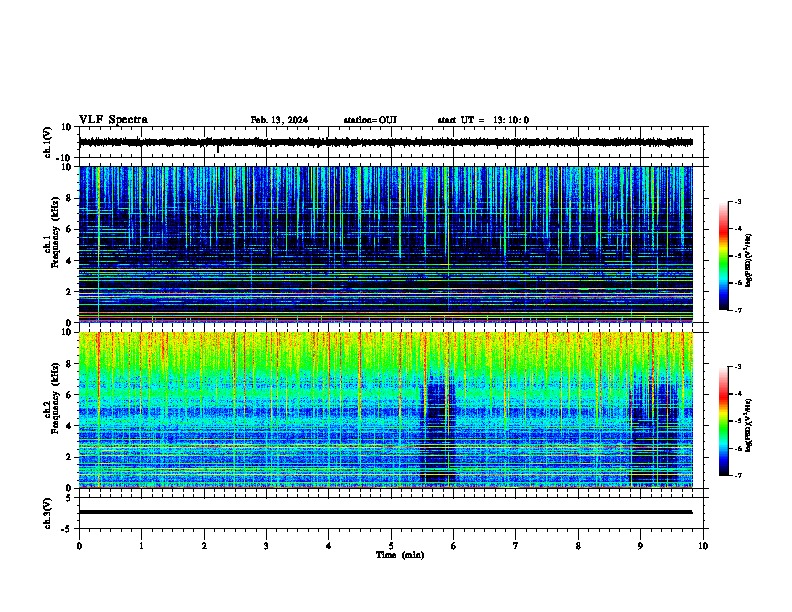Viewport: 792px width, 612px height.
Task: Click the time axis tick labeled 3
Action: [x=266, y=546]
